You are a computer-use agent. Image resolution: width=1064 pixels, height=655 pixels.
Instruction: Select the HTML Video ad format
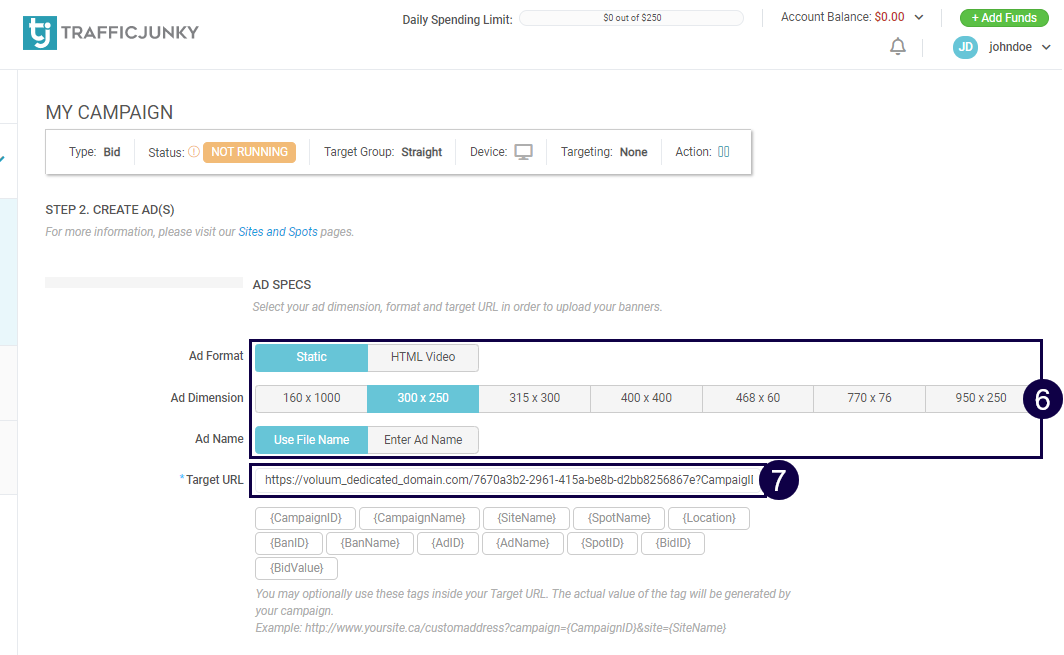[422, 357]
